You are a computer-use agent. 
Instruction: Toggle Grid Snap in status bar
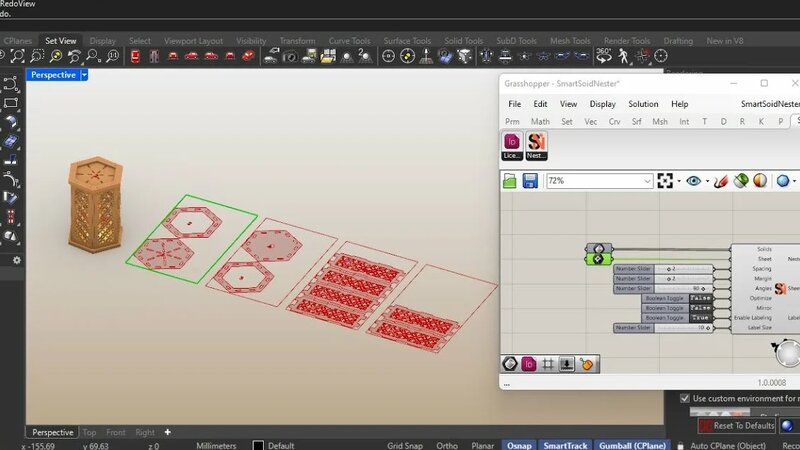click(x=405, y=445)
